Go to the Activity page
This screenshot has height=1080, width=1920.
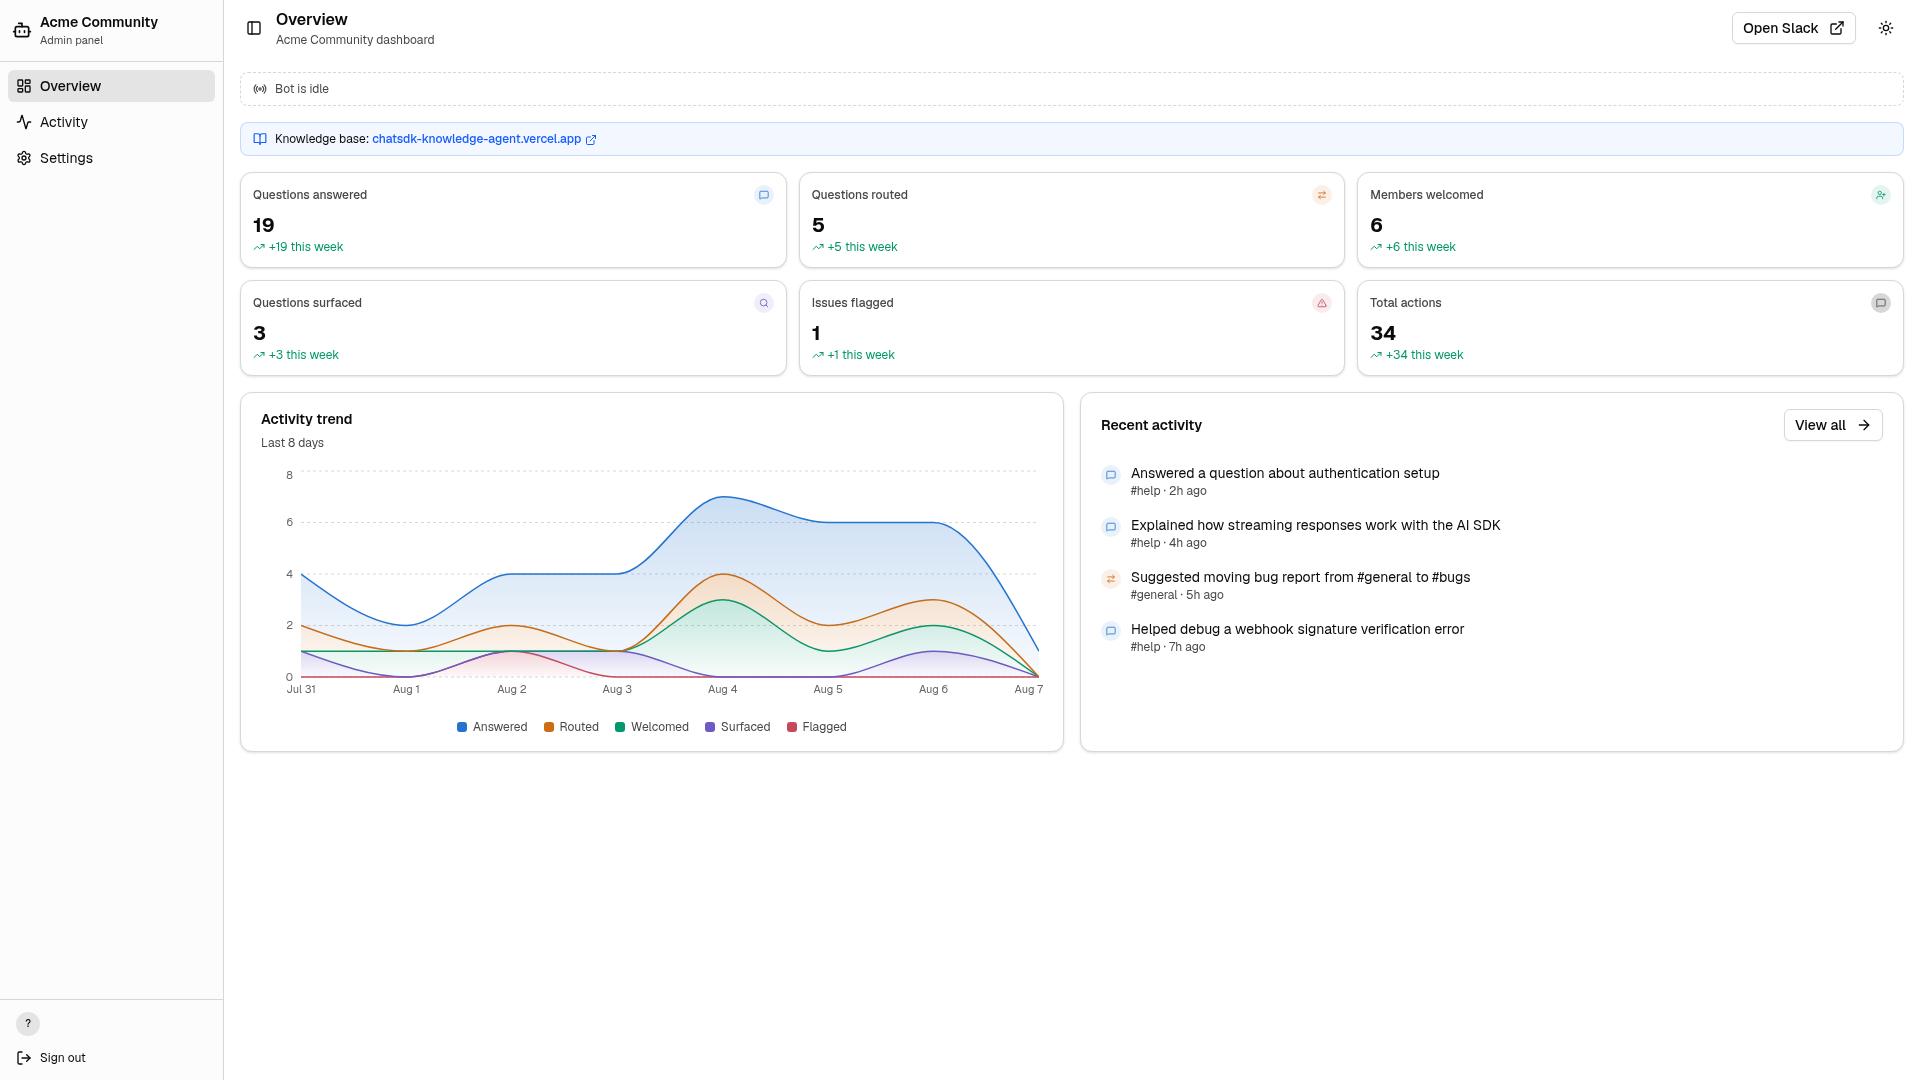111,122
